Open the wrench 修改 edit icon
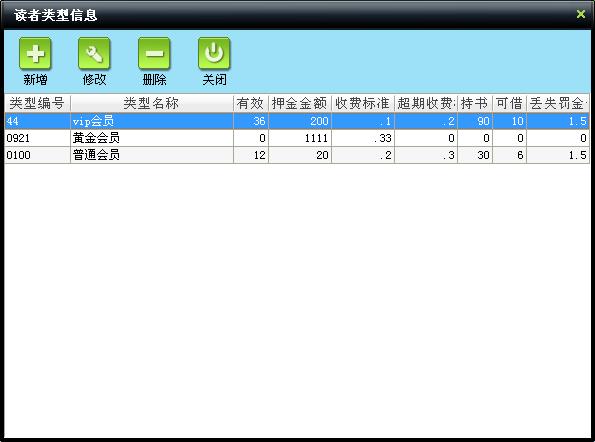Screen dimensions: 595x442 [94, 53]
